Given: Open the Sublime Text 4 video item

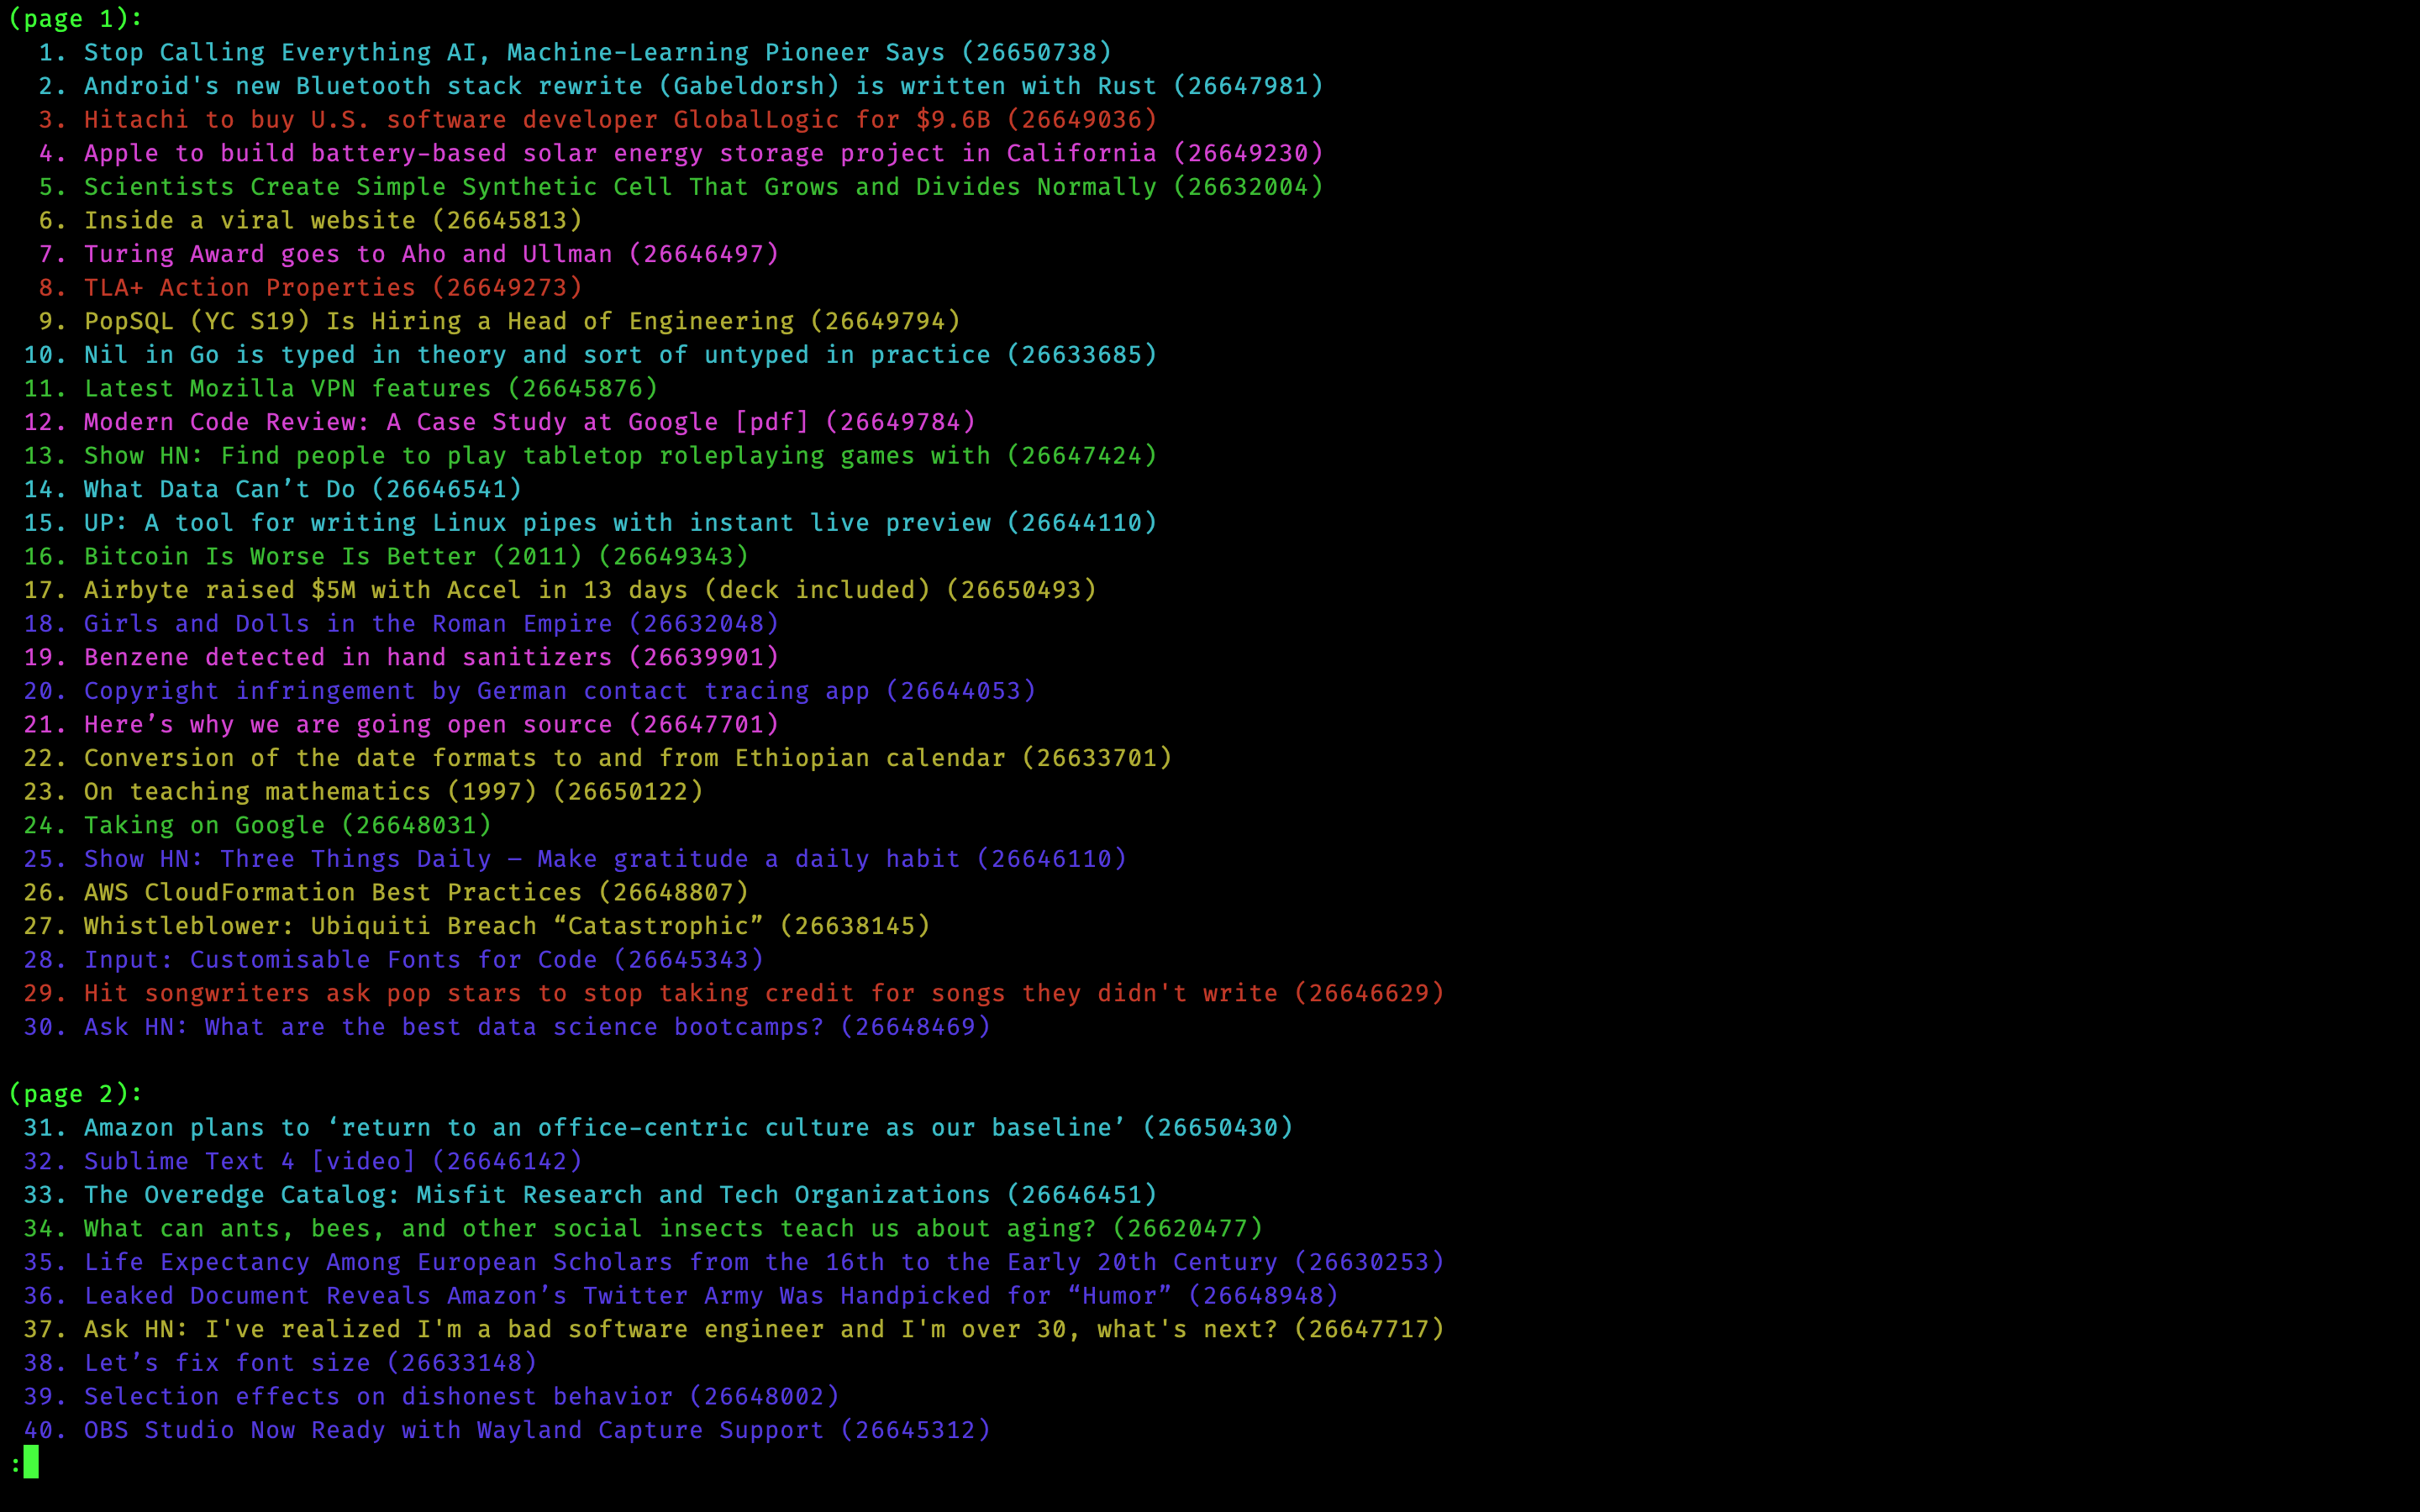Looking at the screenshot, I should click(249, 1161).
